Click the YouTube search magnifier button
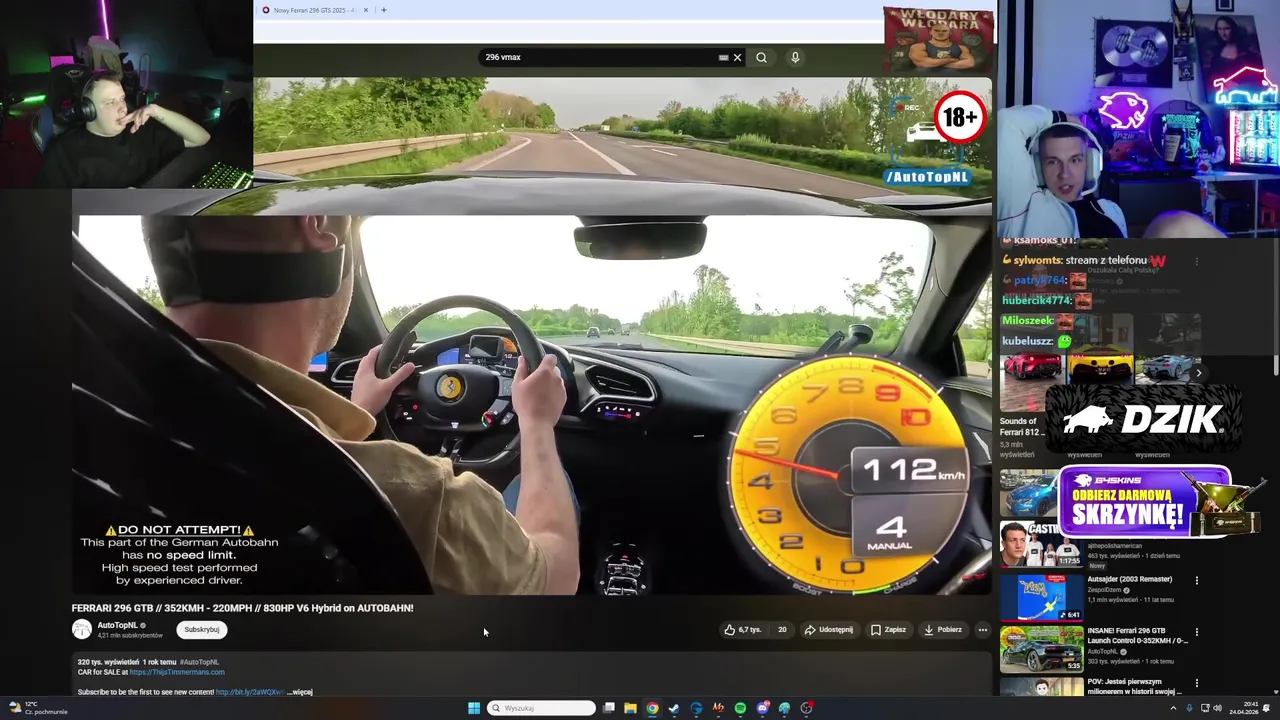 tap(761, 58)
